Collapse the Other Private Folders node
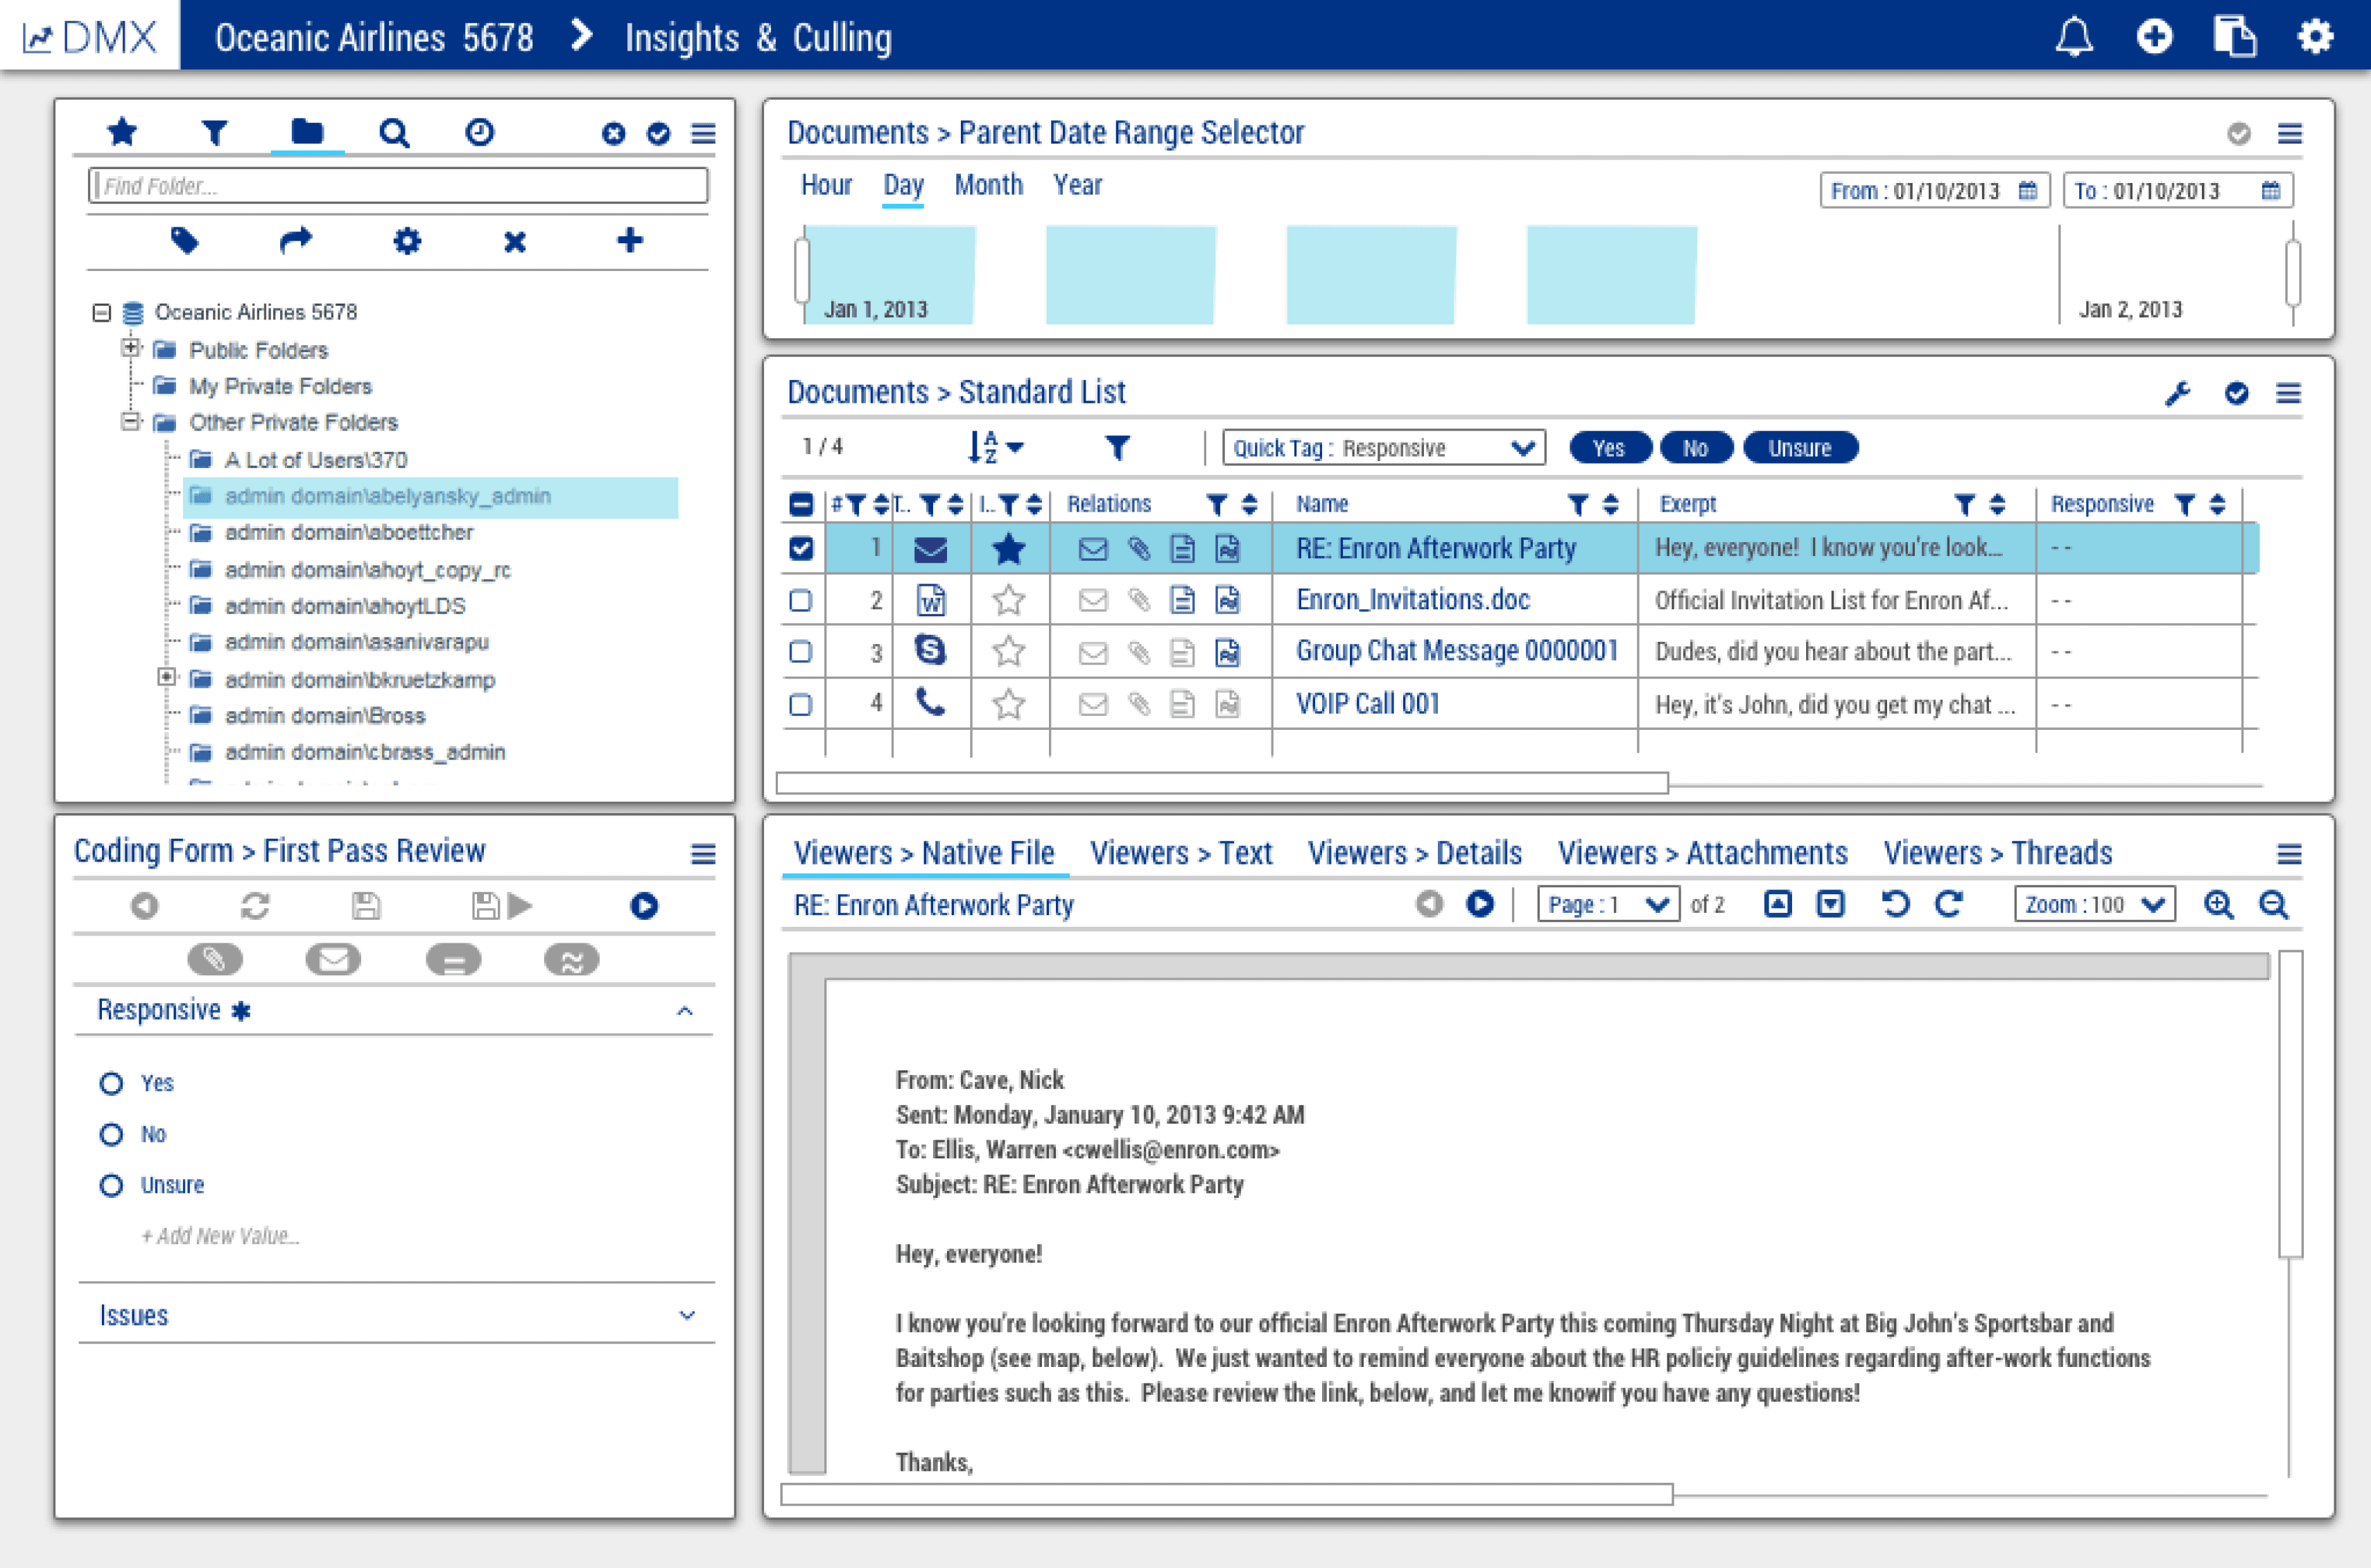This screenshot has width=2371, height=1568. coord(130,421)
